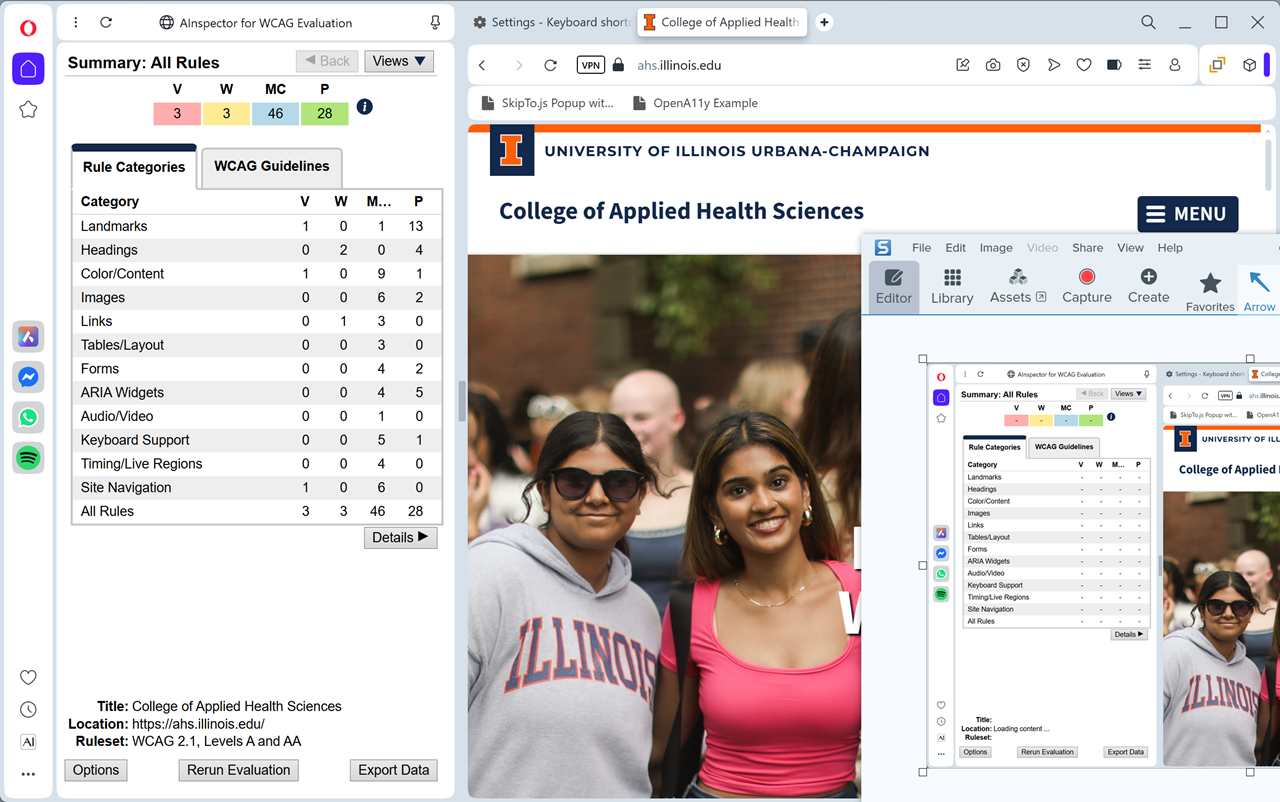Screen dimensions: 1280x802
Task: Click the Snagit Capture button
Action: click(x=1086, y=286)
